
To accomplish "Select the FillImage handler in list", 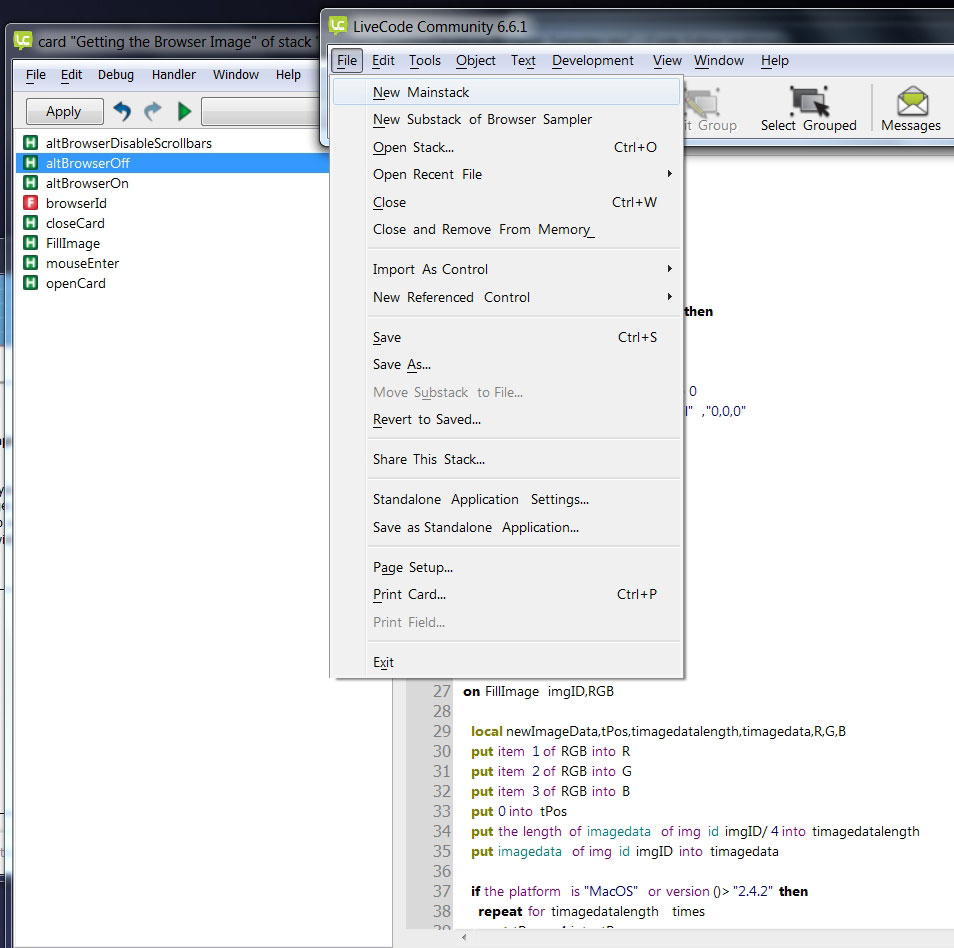I will coord(73,243).
